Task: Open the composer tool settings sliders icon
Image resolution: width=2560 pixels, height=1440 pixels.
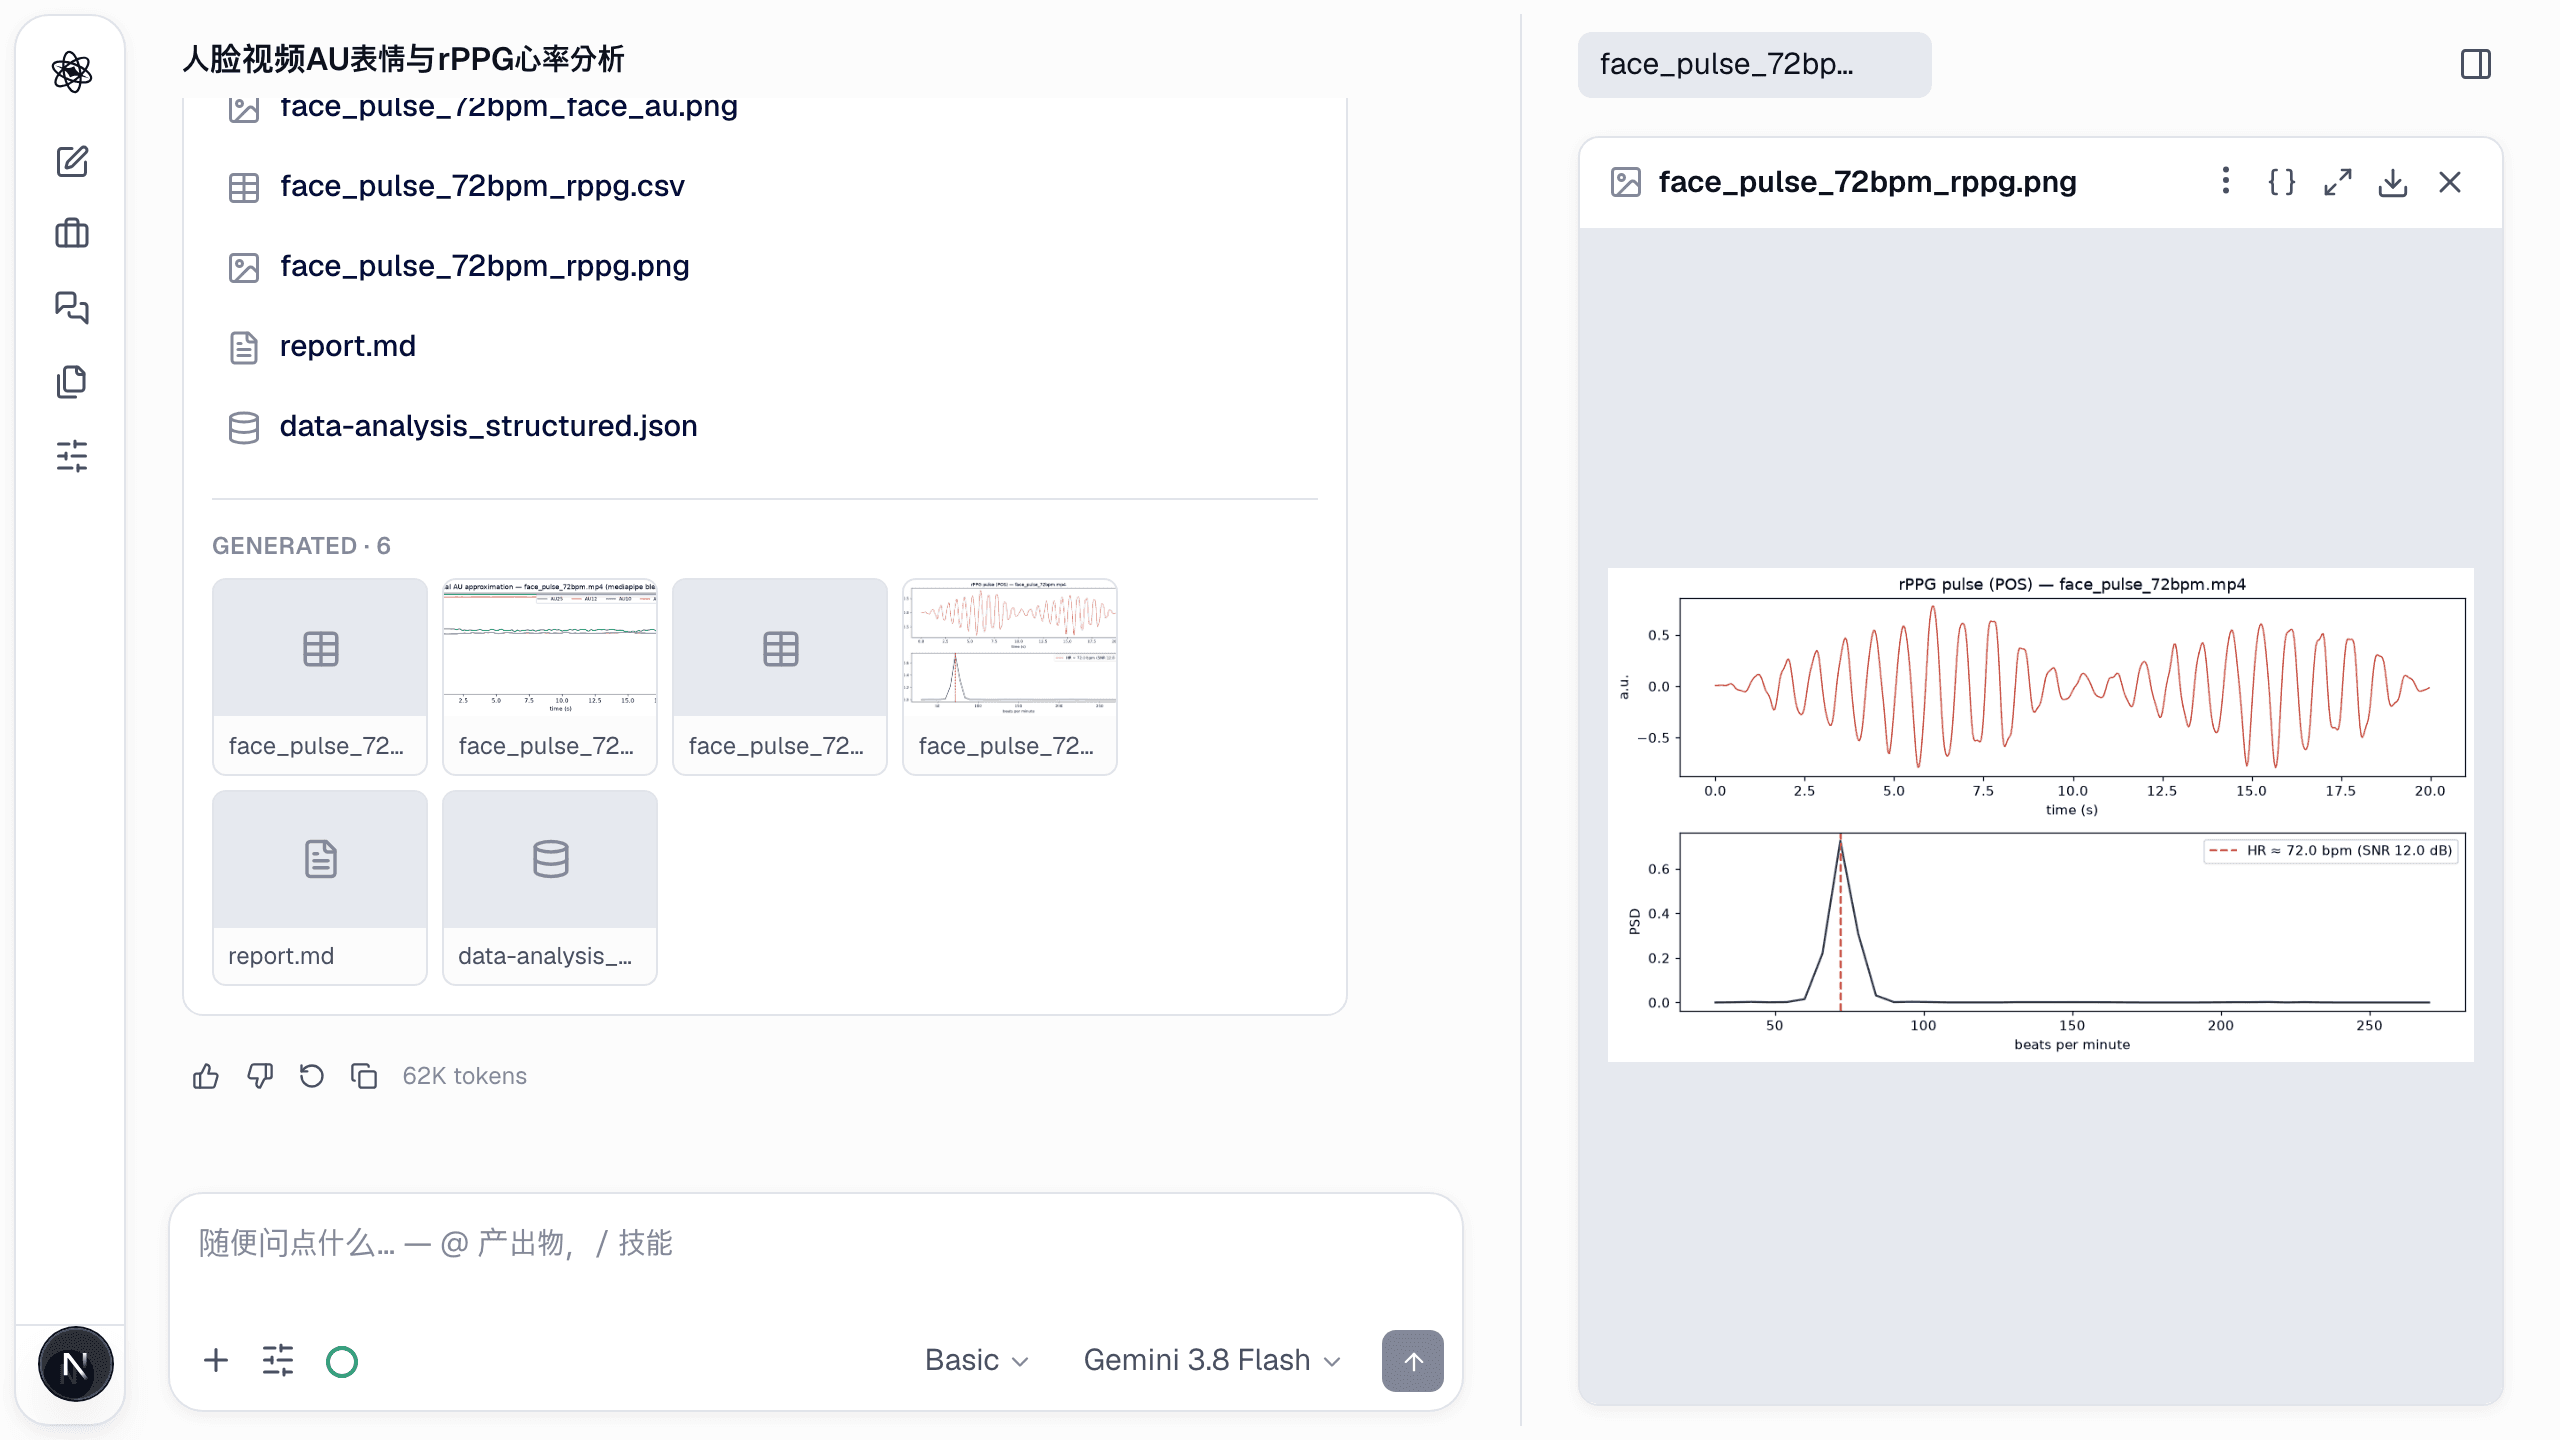Action: pyautogui.click(x=278, y=1360)
